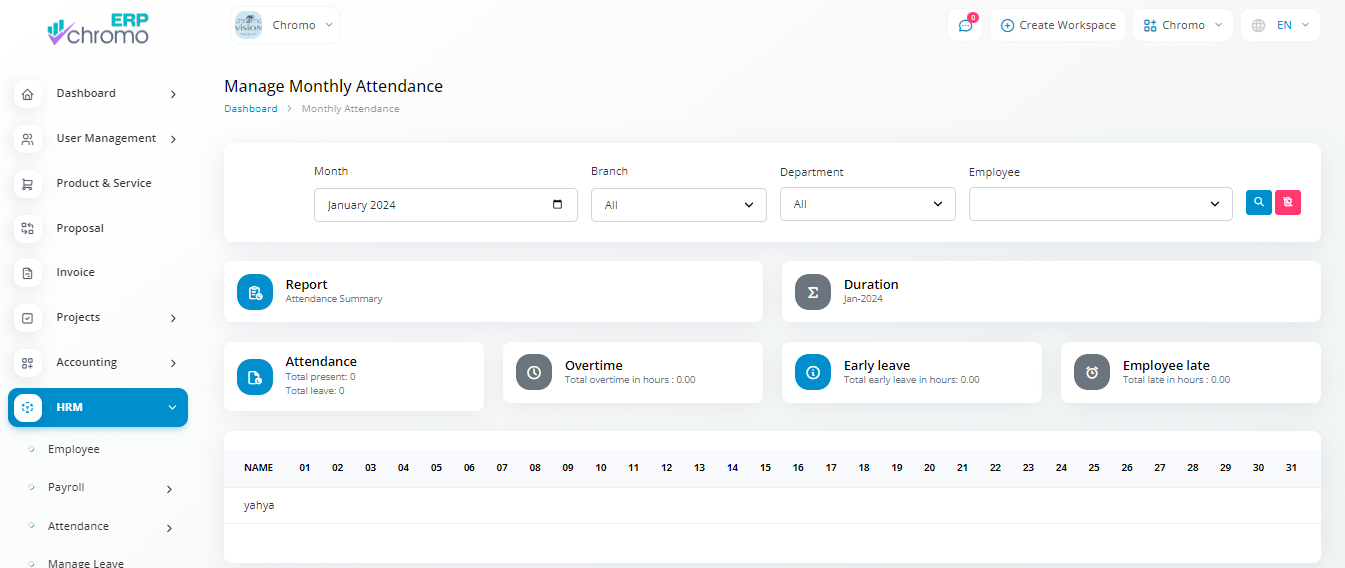Click the Month input field

[430, 205]
